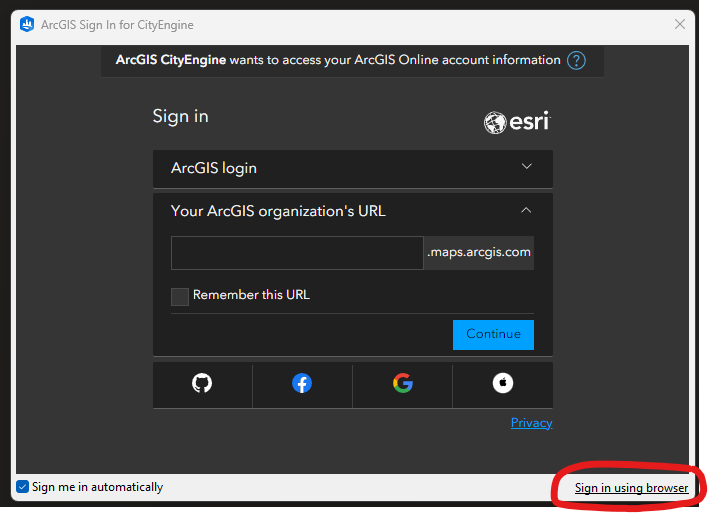Focus the organization URL input field

pyautogui.click(x=297, y=253)
